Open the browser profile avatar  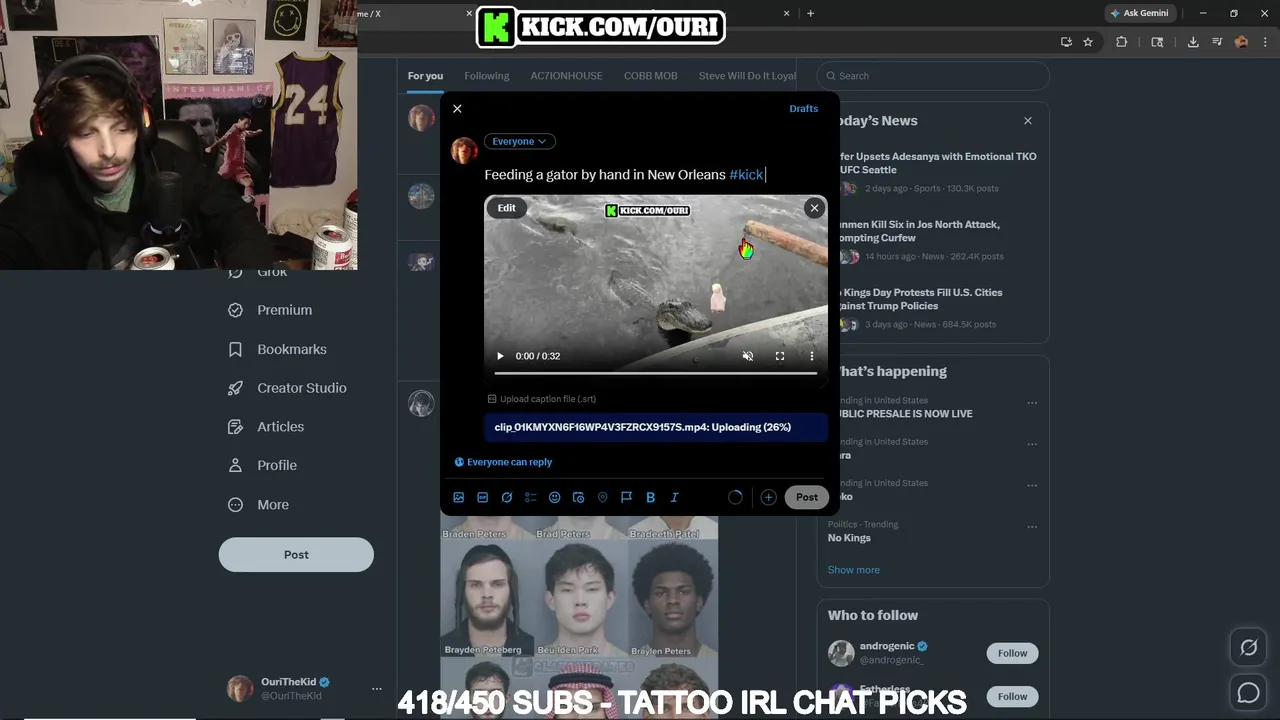[1241, 42]
